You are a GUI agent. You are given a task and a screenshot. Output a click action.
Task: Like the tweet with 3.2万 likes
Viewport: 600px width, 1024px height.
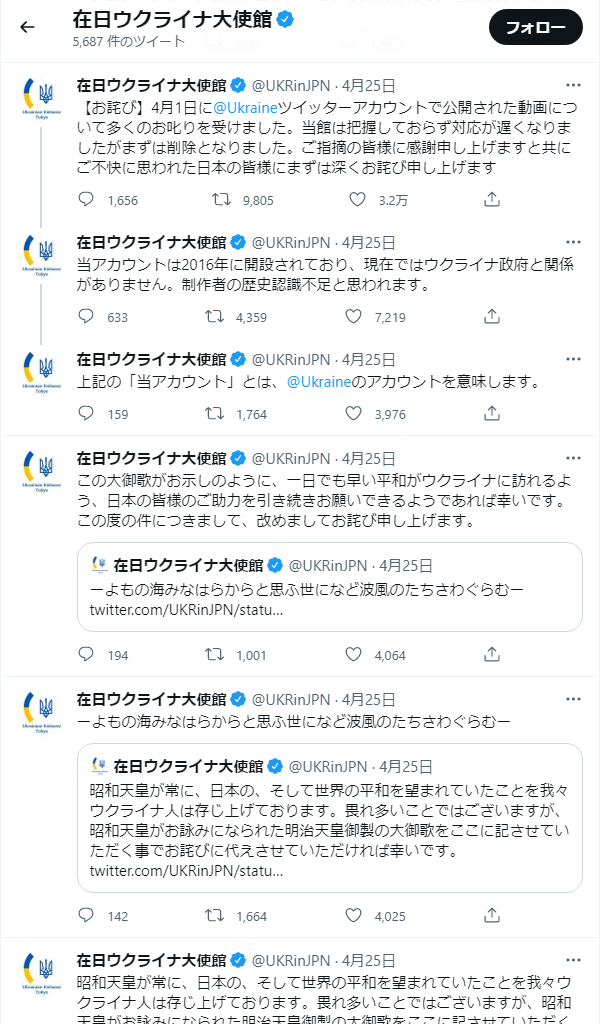357,199
